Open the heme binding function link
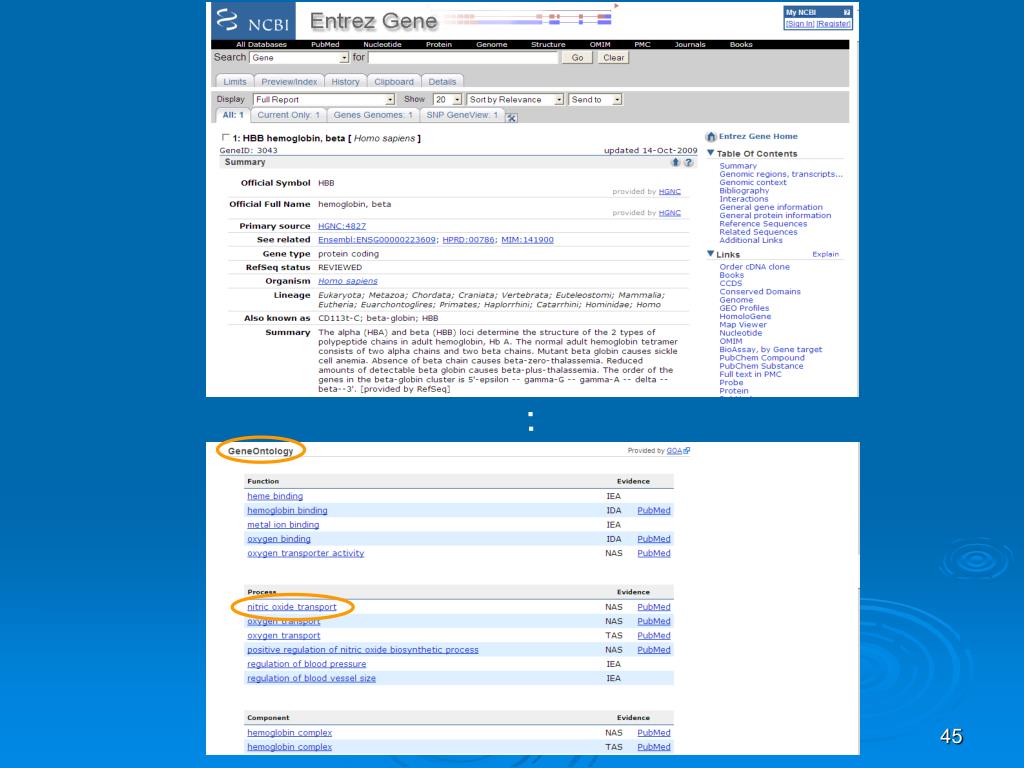The height and width of the screenshot is (768, 1024). (275, 496)
